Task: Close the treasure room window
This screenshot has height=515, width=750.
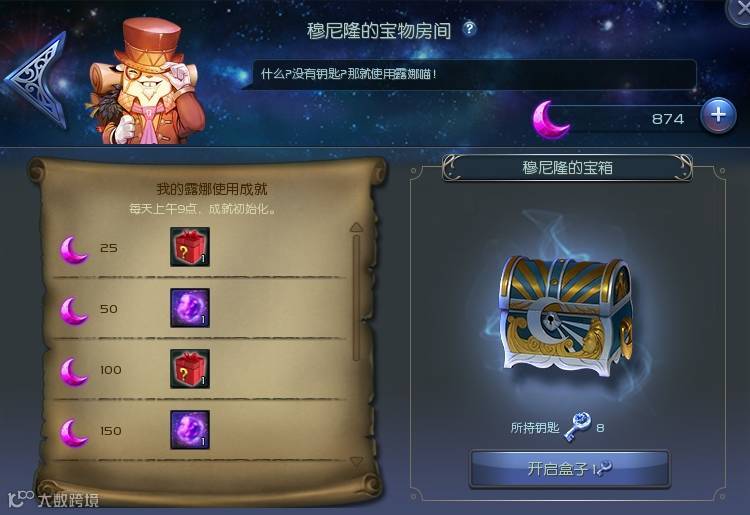Action: coord(741,11)
